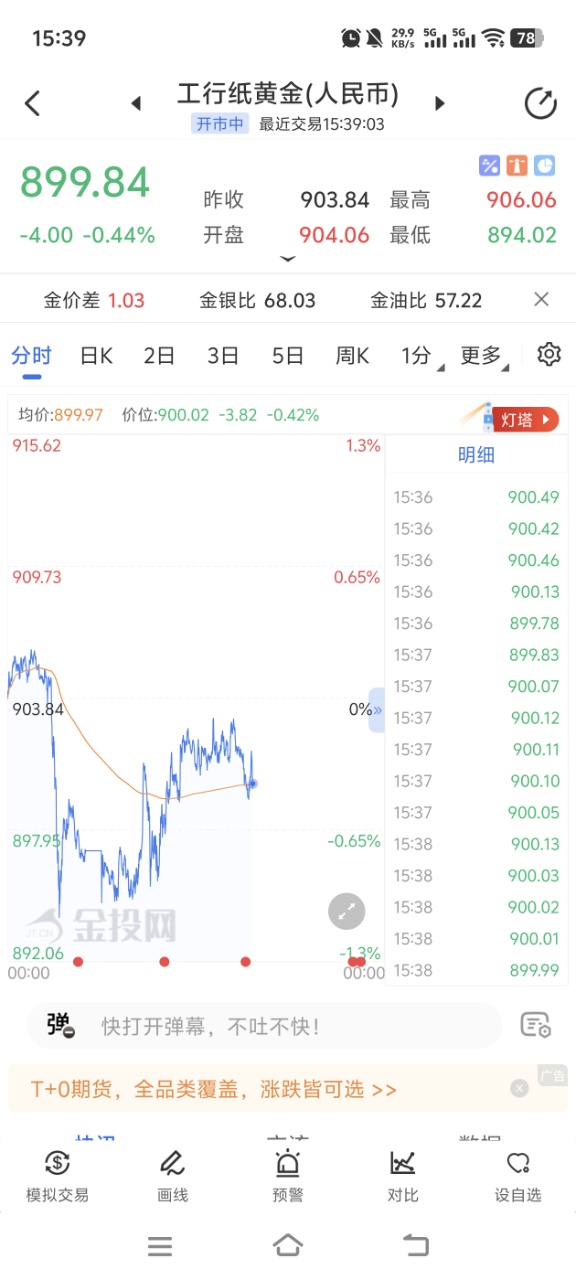Viewport: 576px width, 1280px height.
Task: Tap the current price 899.84
Action: tap(85, 183)
